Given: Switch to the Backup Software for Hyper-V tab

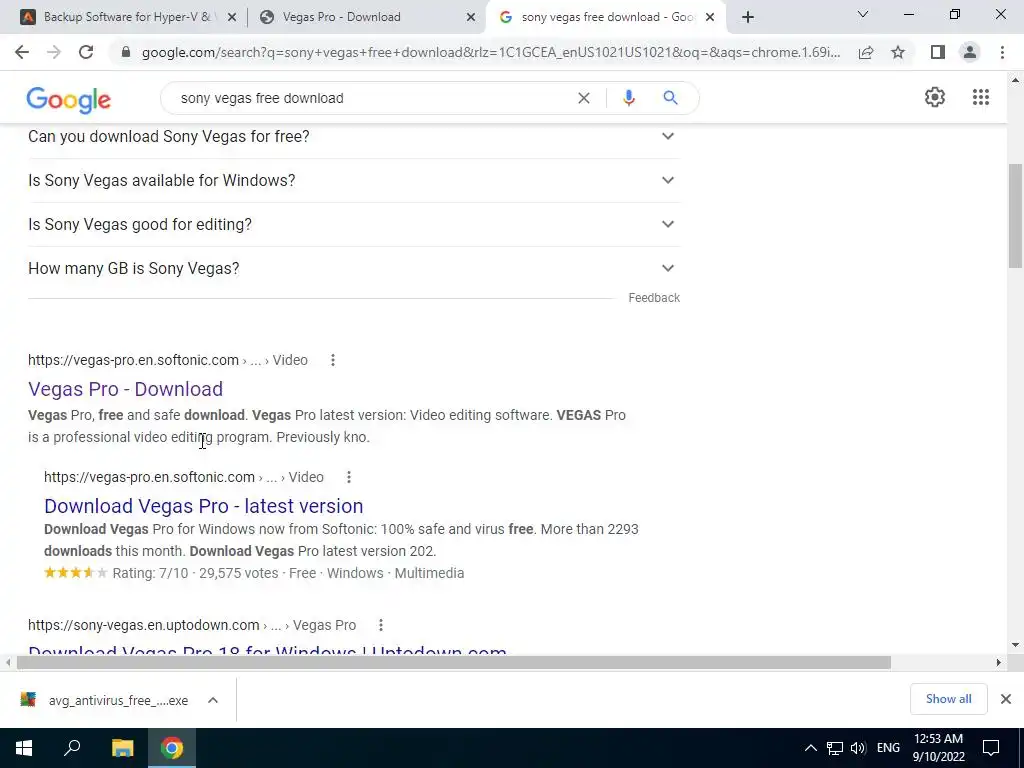Looking at the screenshot, I should 126,17.
